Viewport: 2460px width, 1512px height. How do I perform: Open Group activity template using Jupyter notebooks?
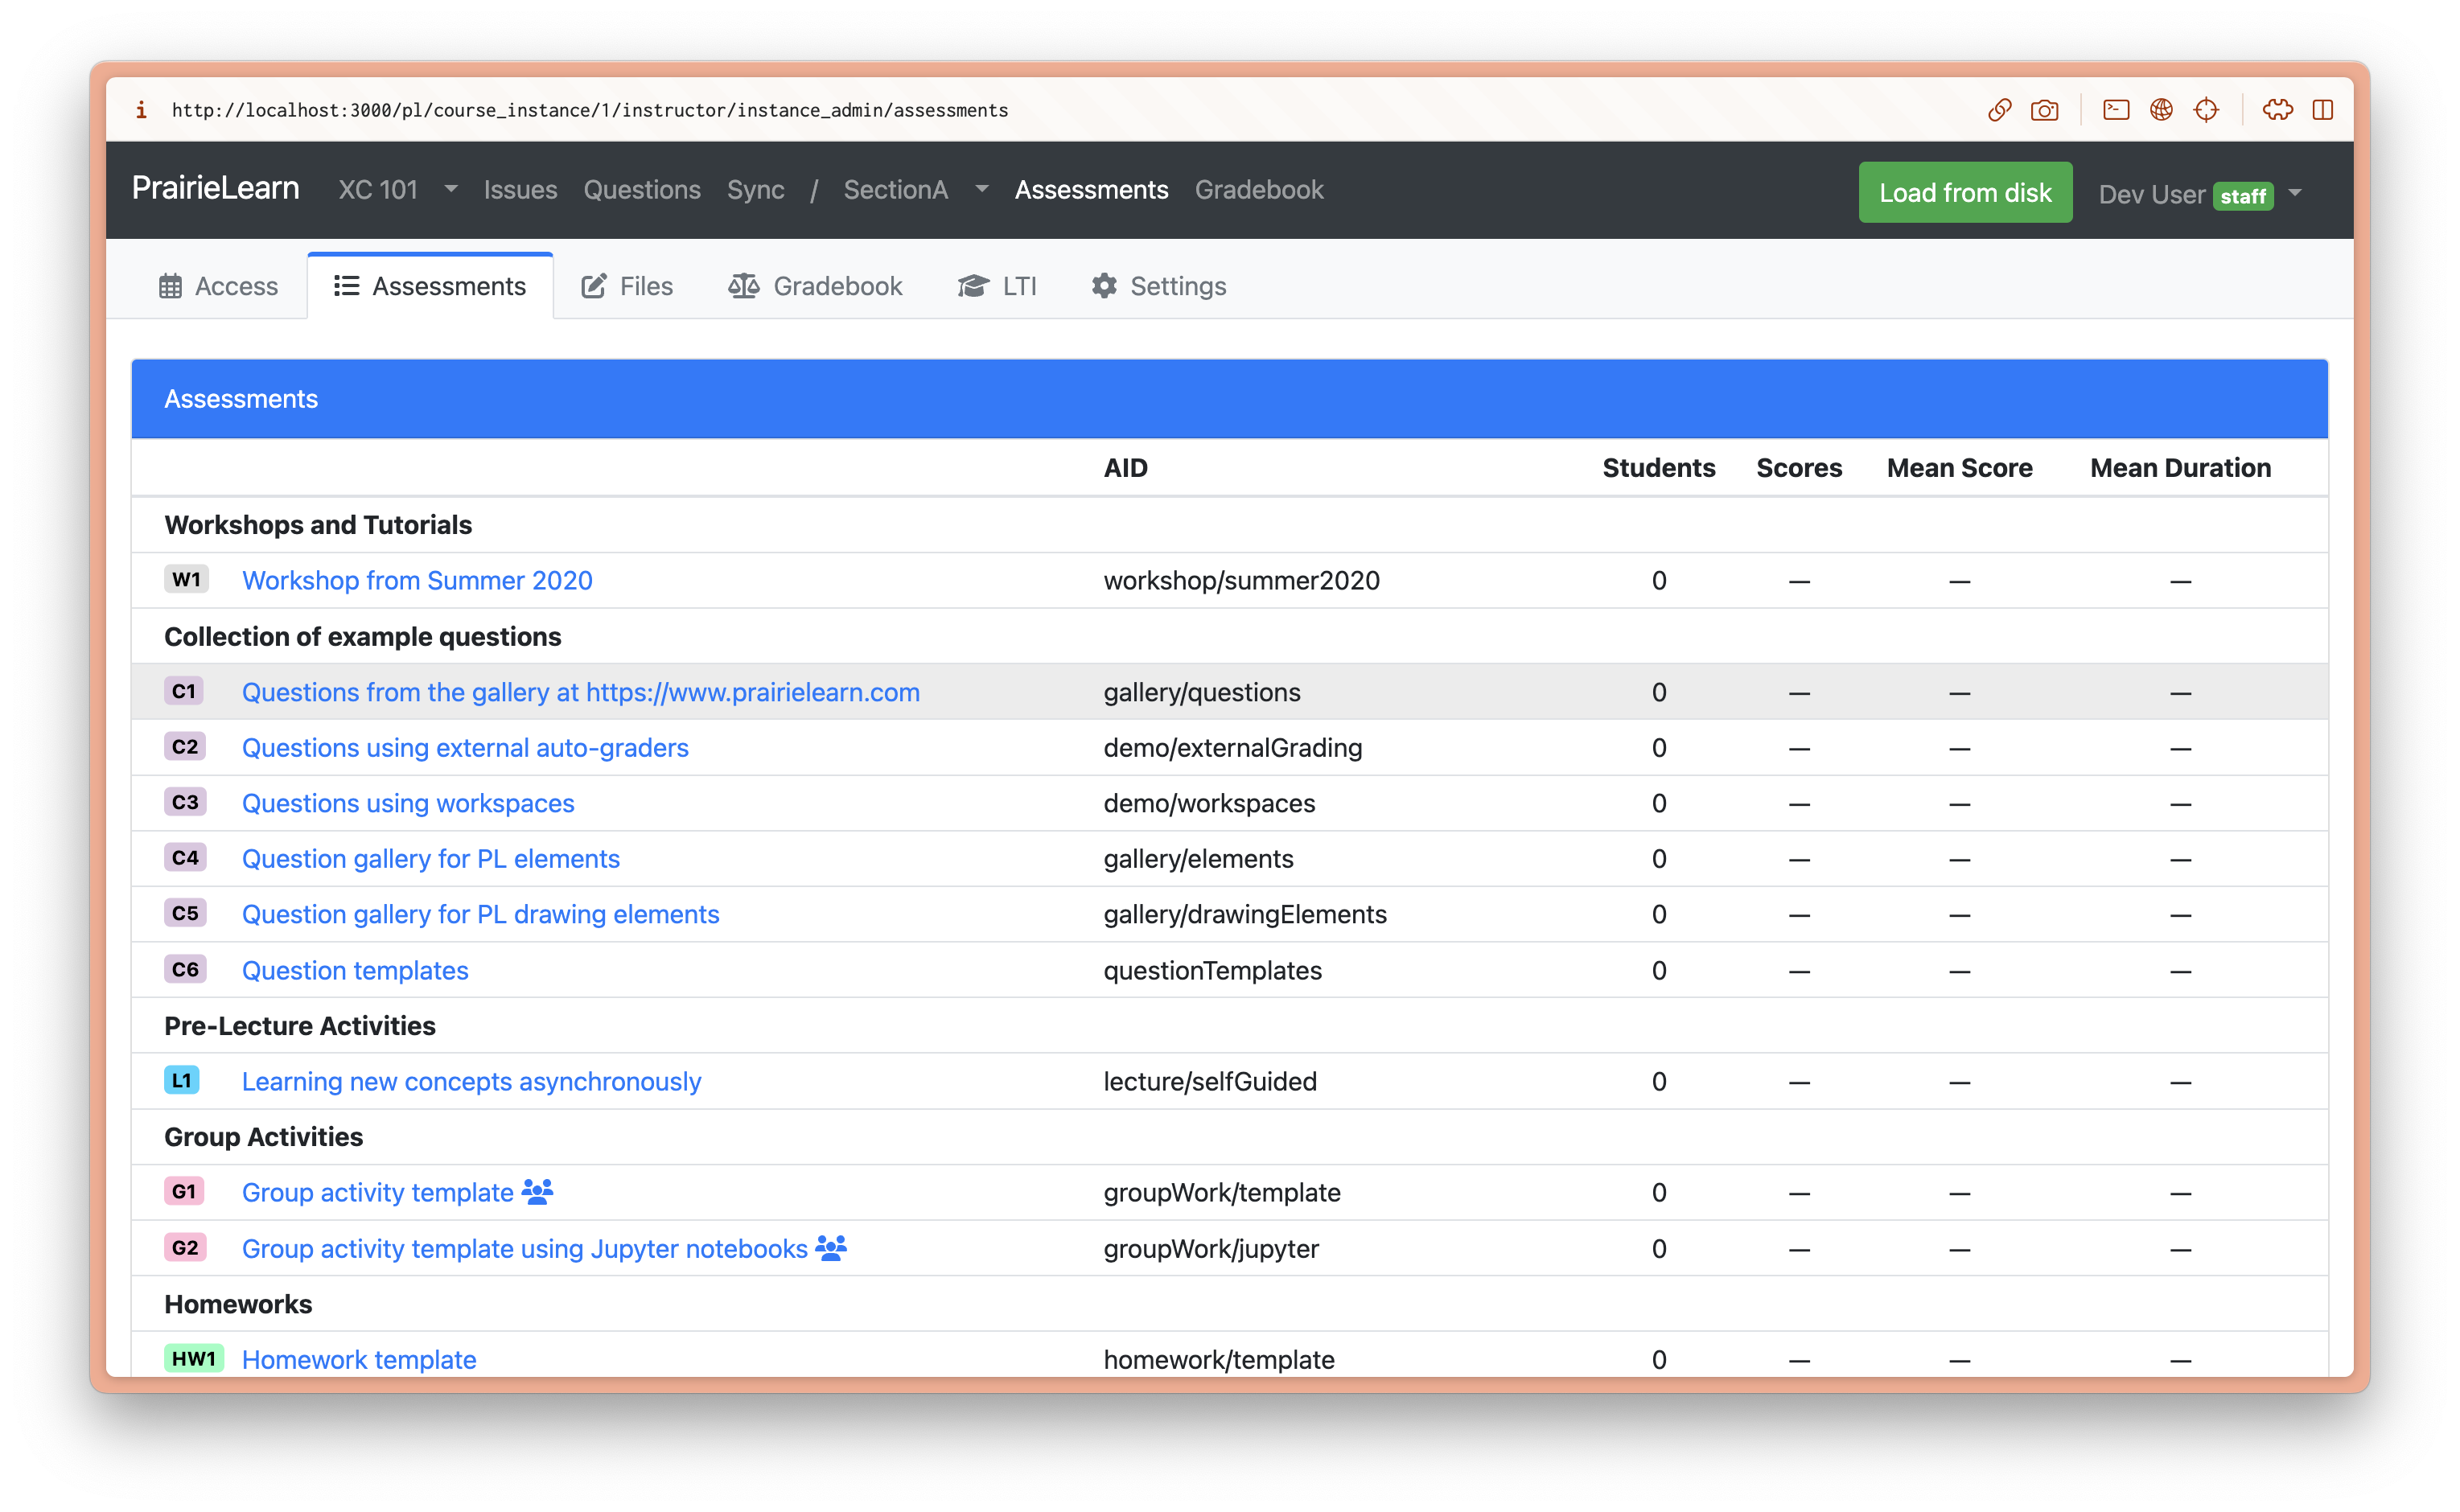click(x=525, y=1248)
